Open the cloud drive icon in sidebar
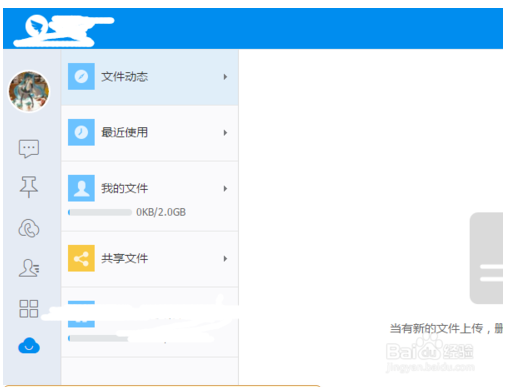Image resolution: width=513 pixels, height=387 pixels. point(29,345)
